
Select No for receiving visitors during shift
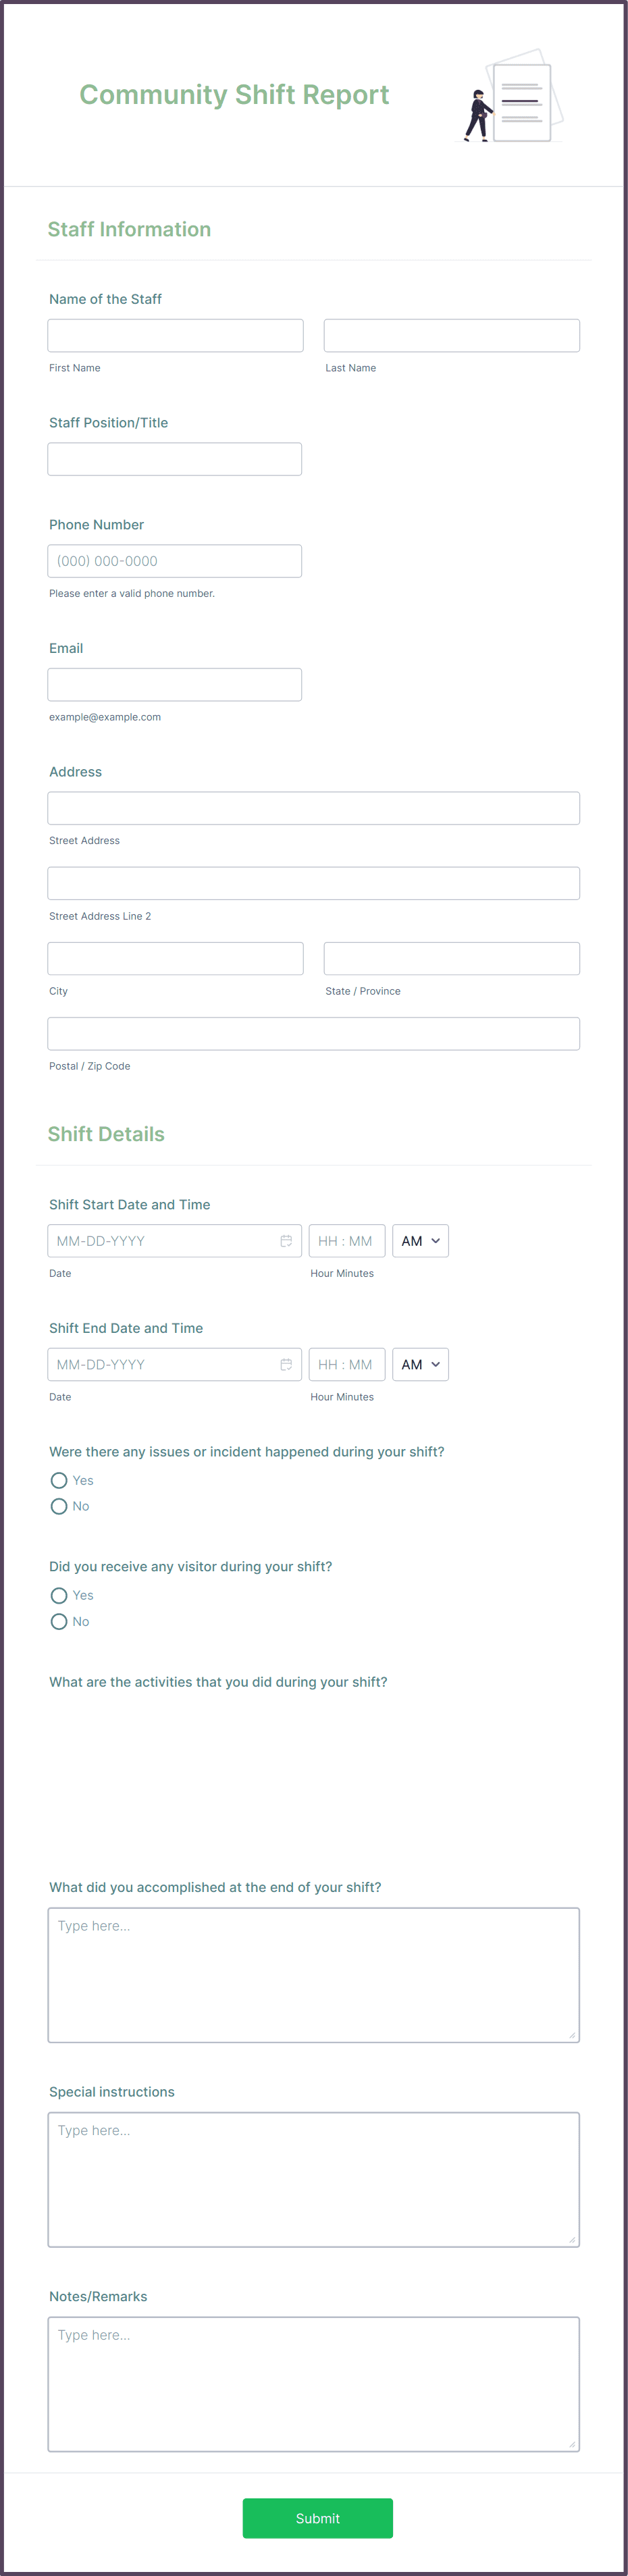click(59, 1621)
